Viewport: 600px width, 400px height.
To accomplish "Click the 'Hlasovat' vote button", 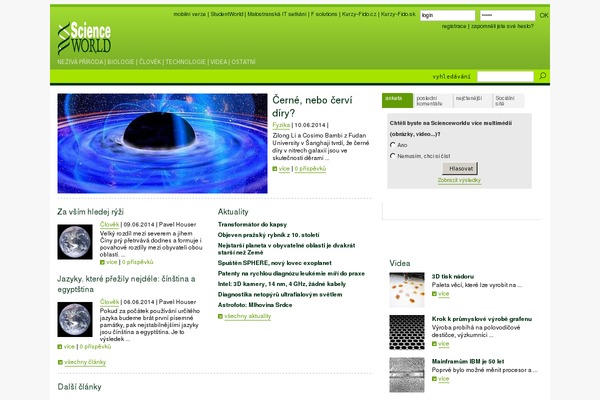I will (x=460, y=168).
